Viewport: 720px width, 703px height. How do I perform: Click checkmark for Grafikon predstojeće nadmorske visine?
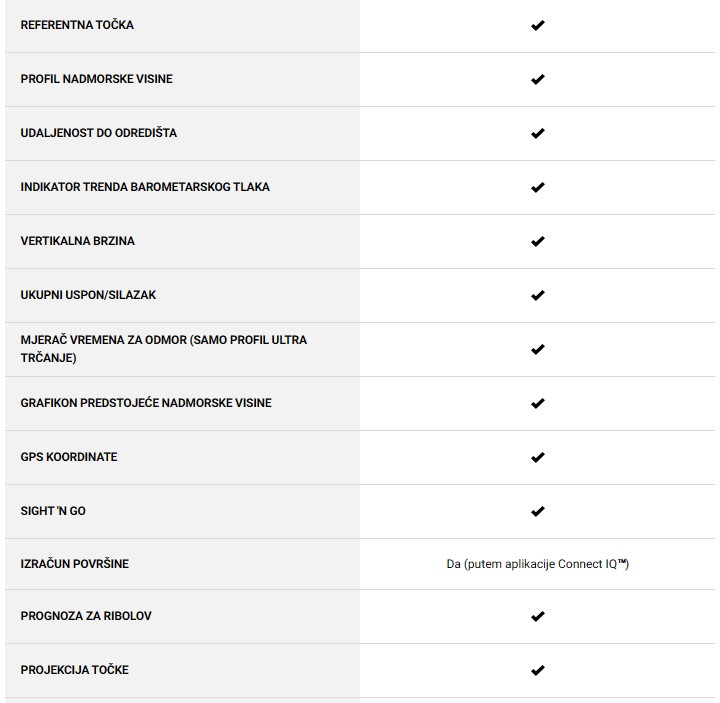(x=537, y=404)
